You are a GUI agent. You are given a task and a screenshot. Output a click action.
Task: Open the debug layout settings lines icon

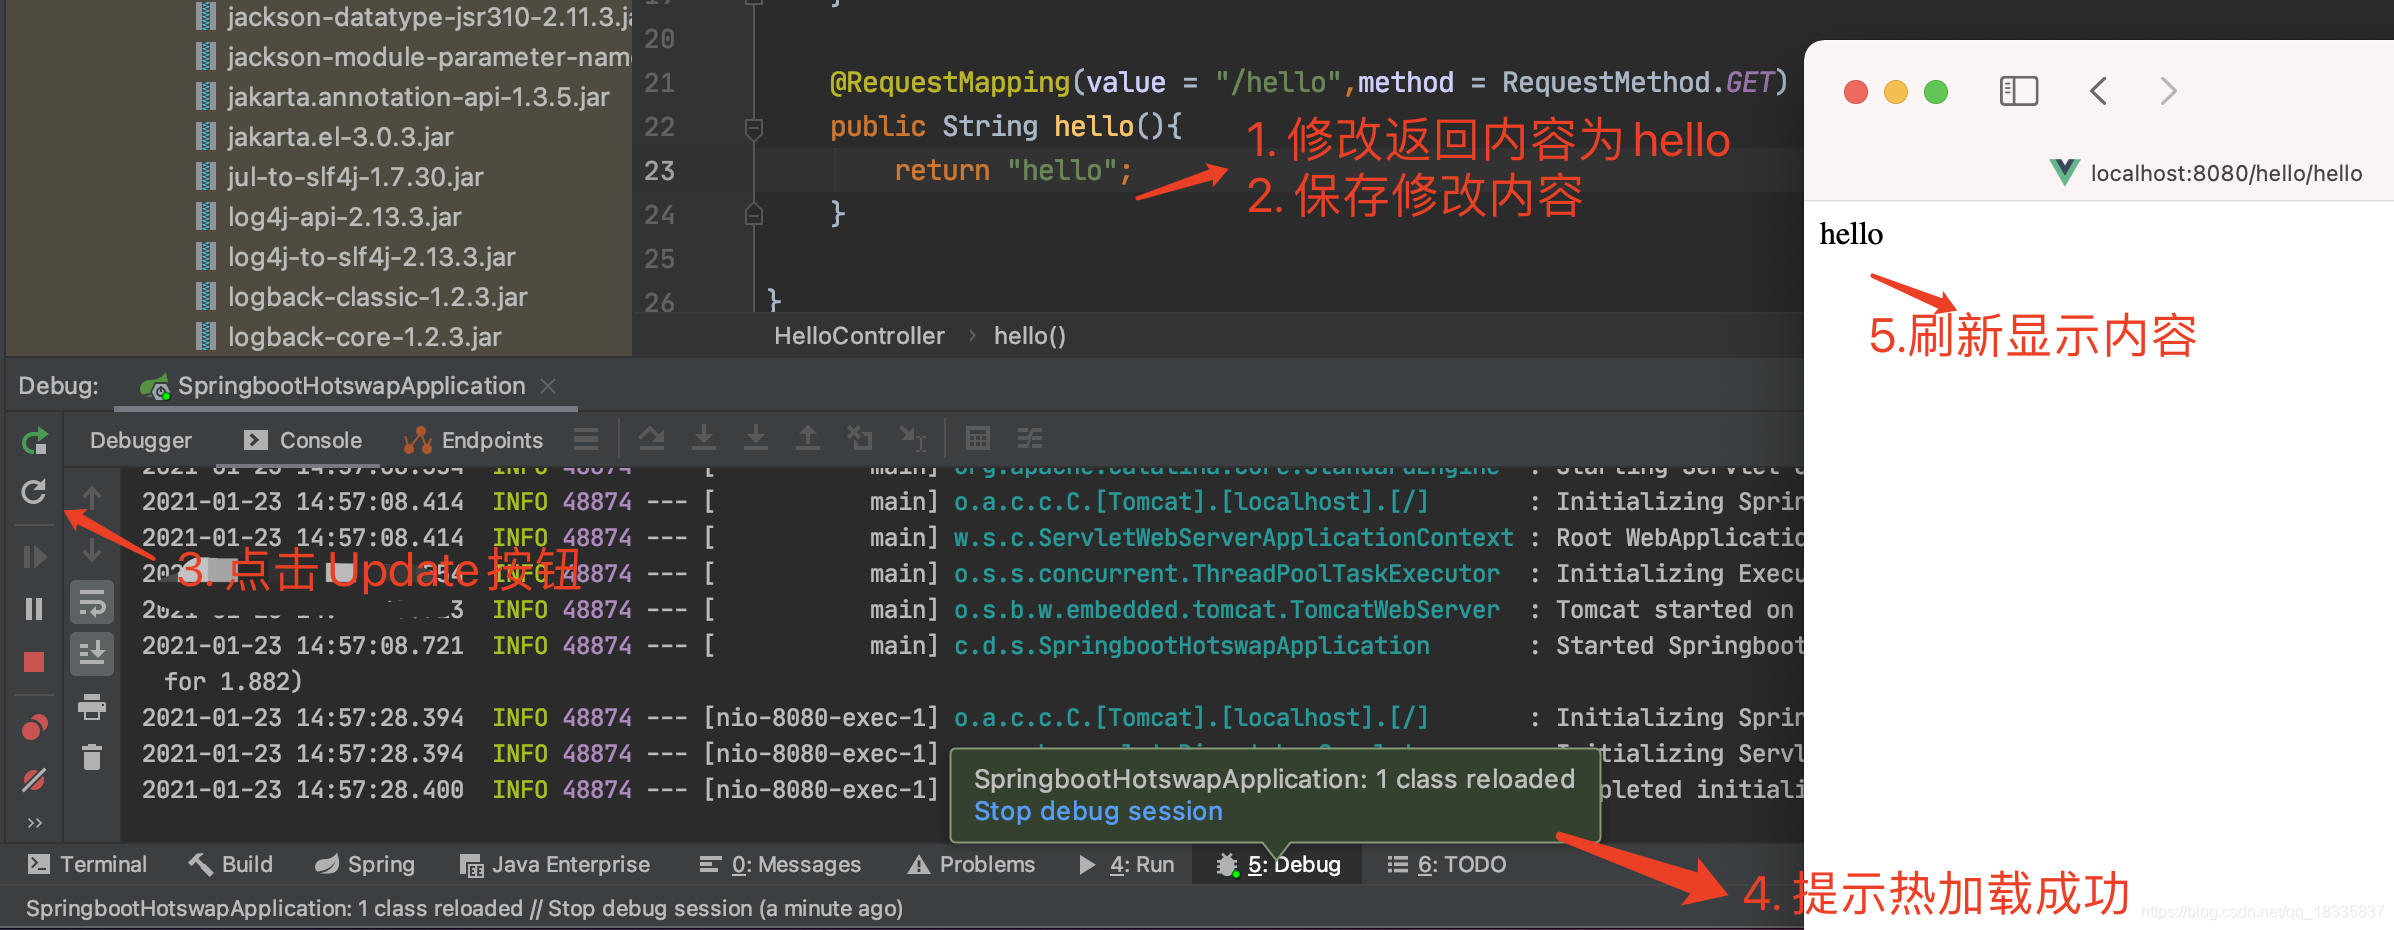click(586, 438)
